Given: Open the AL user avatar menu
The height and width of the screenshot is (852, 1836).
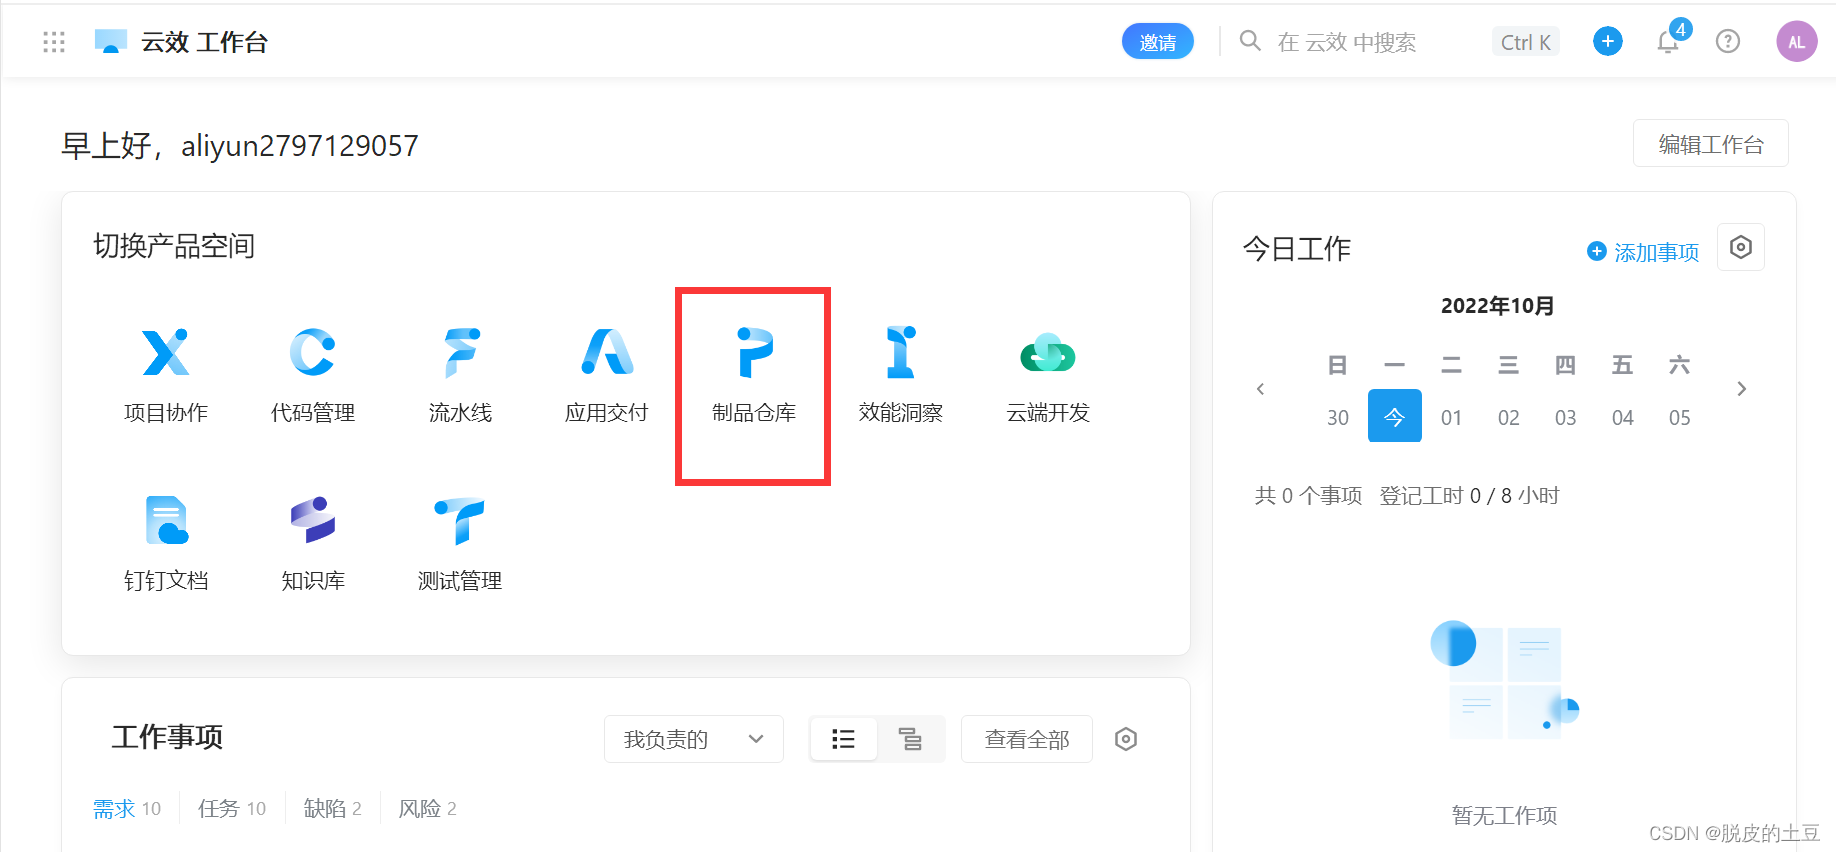Looking at the screenshot, I should (1797, 41).
